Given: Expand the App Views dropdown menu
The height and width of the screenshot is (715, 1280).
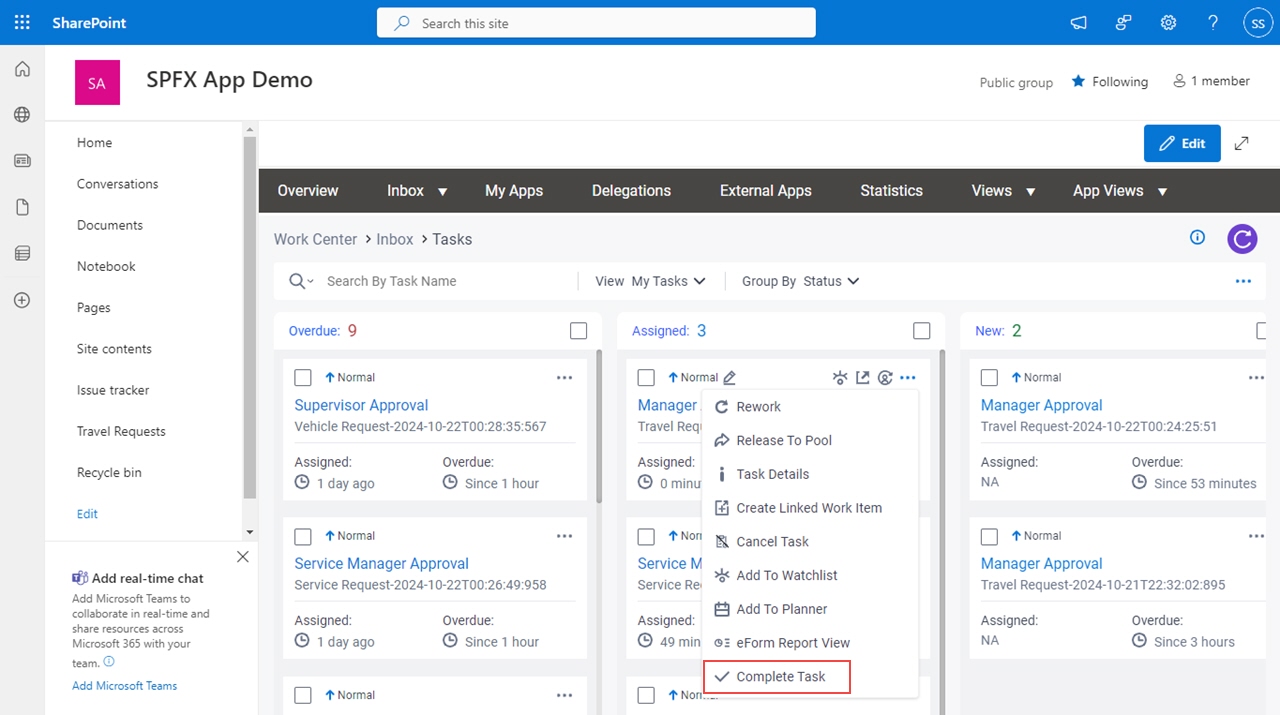Looking at the screenshot, I should coord(1162,191).
